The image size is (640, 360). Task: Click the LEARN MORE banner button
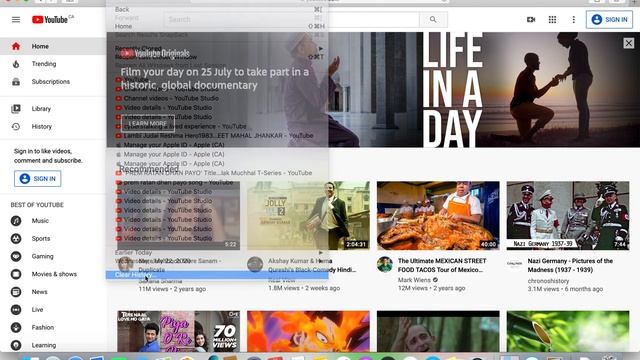point(148,123)
